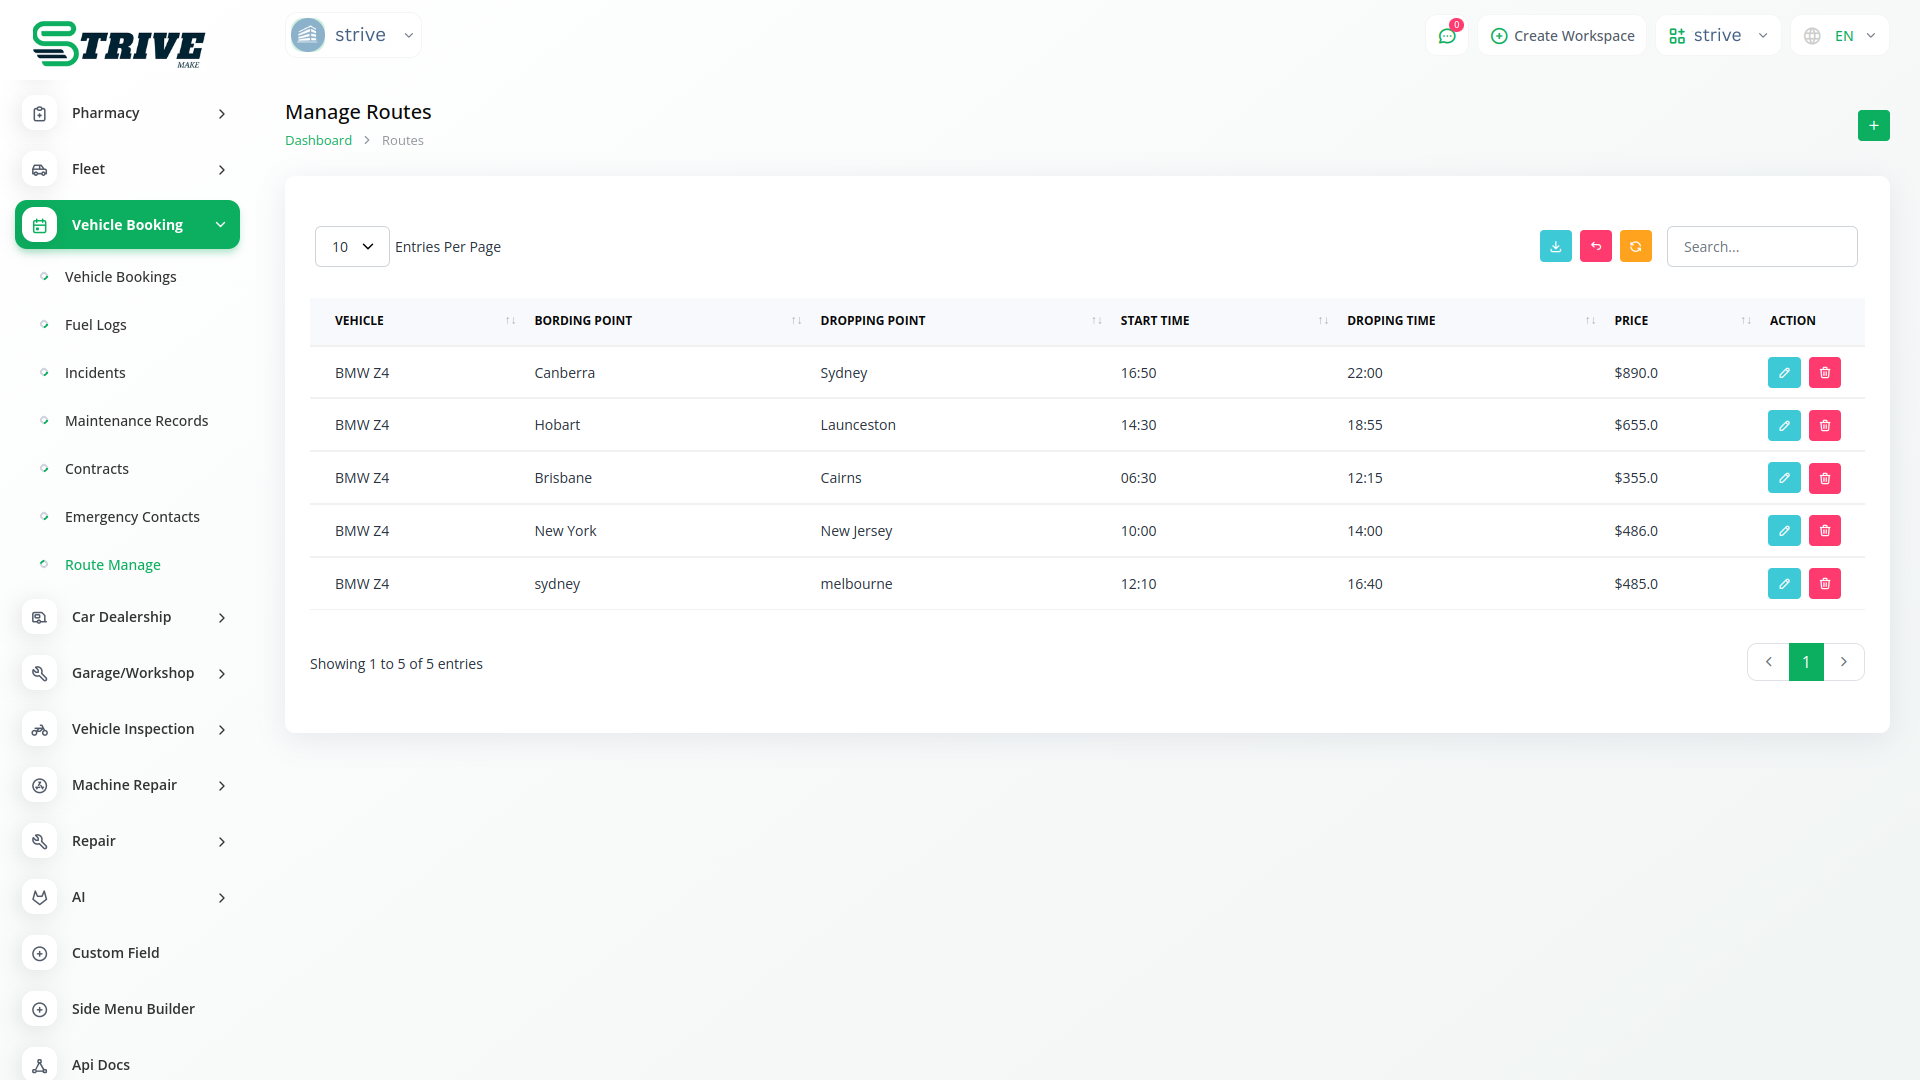The width and height of the screenshot is (1920, 1080).
Task: Click the orange refresh icon
Action: [1635, 247]
